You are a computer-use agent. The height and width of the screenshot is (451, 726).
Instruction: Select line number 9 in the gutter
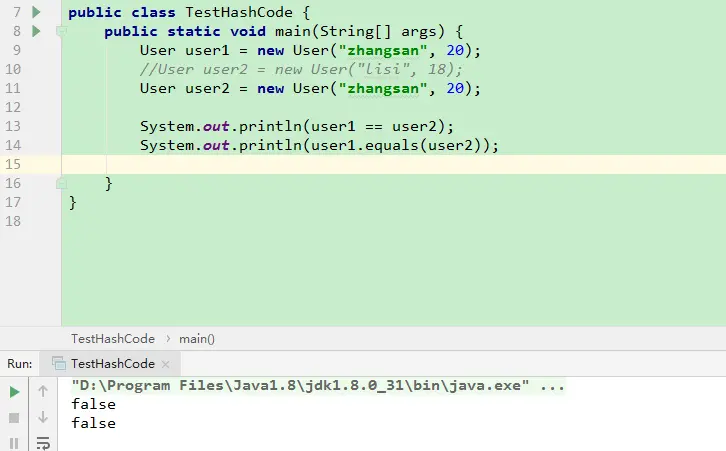(x=17, y=50)
